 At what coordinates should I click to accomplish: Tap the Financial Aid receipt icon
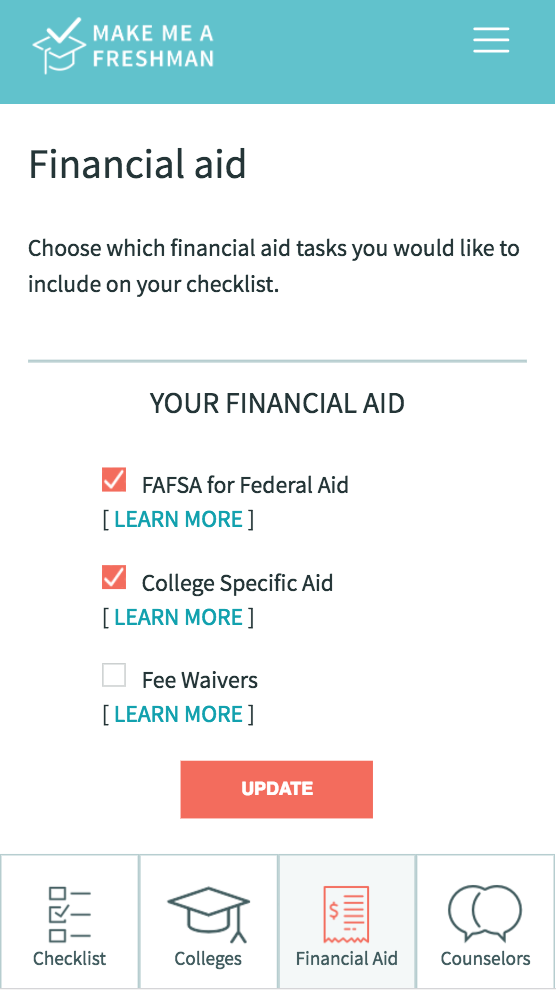pos(346,915)
